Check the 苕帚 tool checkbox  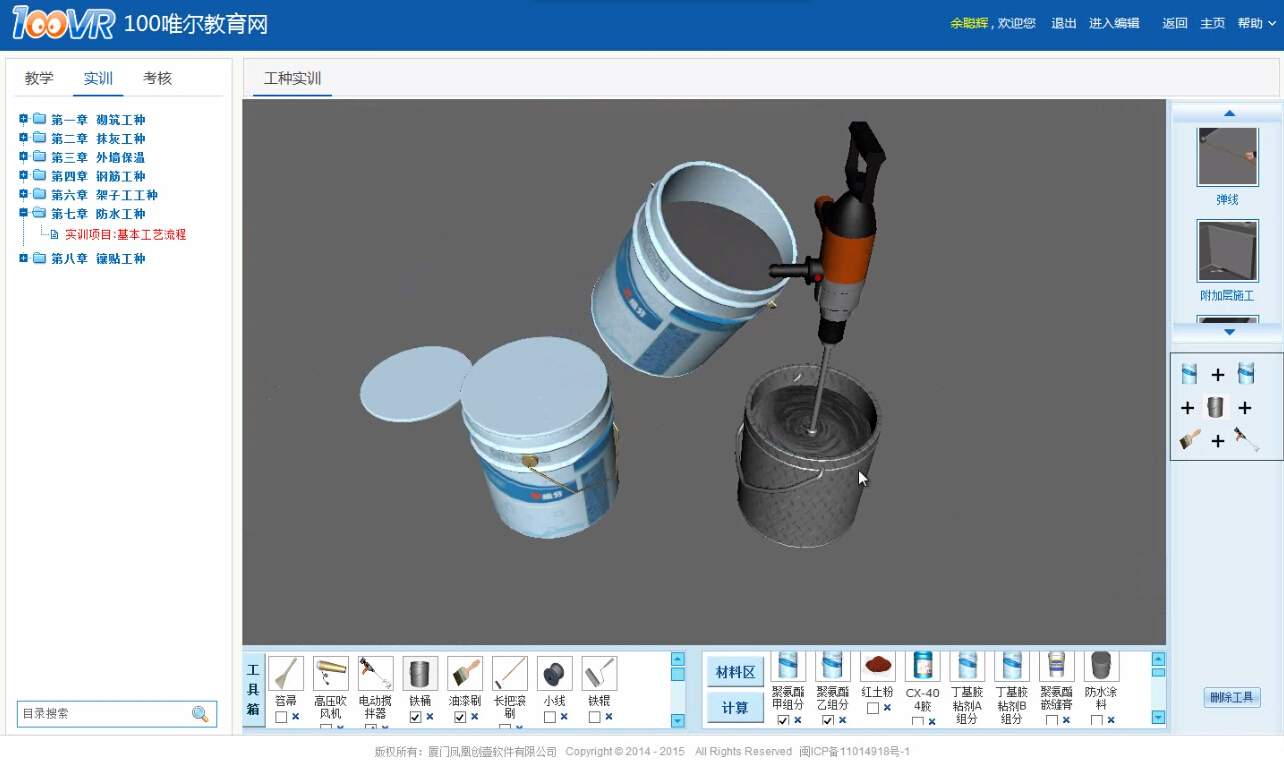[281, 717]
